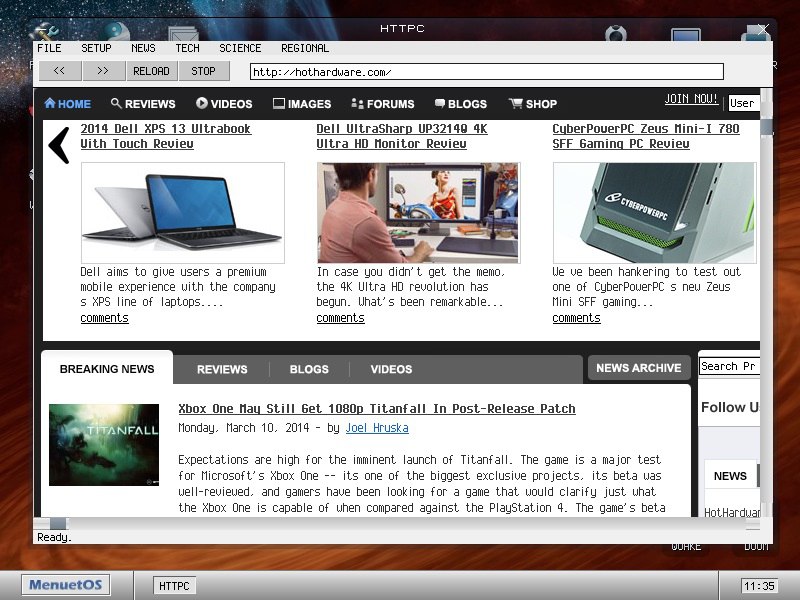Click the HTTPC taskbar button
800x600 pixels.
pos(174,586)
